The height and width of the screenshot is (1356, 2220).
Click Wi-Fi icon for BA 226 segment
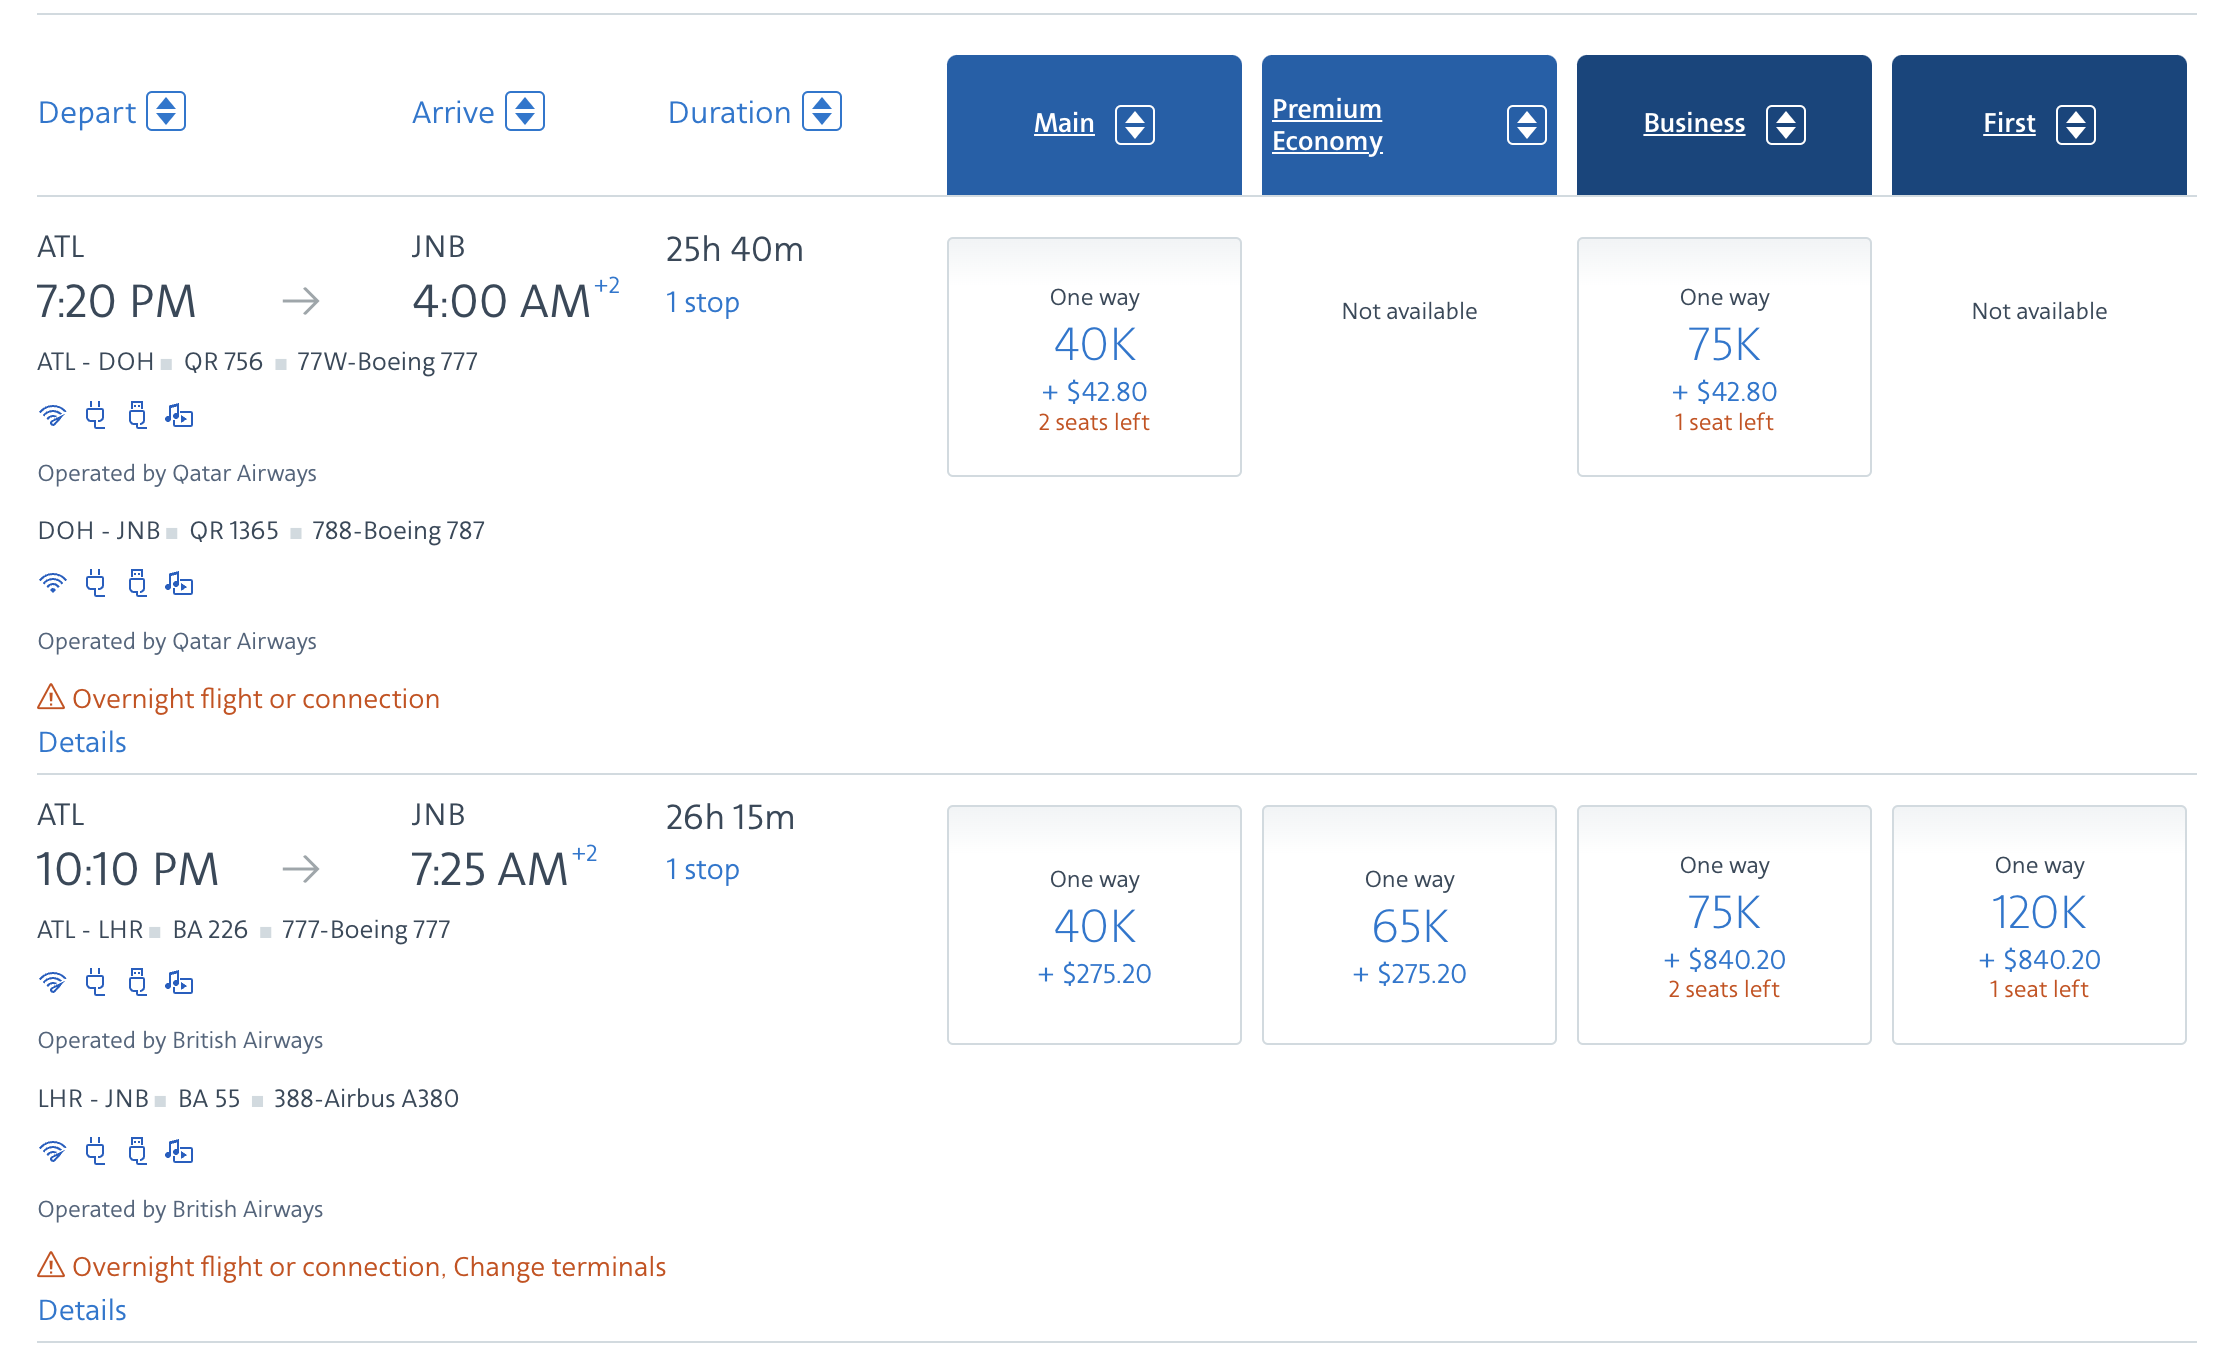(x=52, y=983)
